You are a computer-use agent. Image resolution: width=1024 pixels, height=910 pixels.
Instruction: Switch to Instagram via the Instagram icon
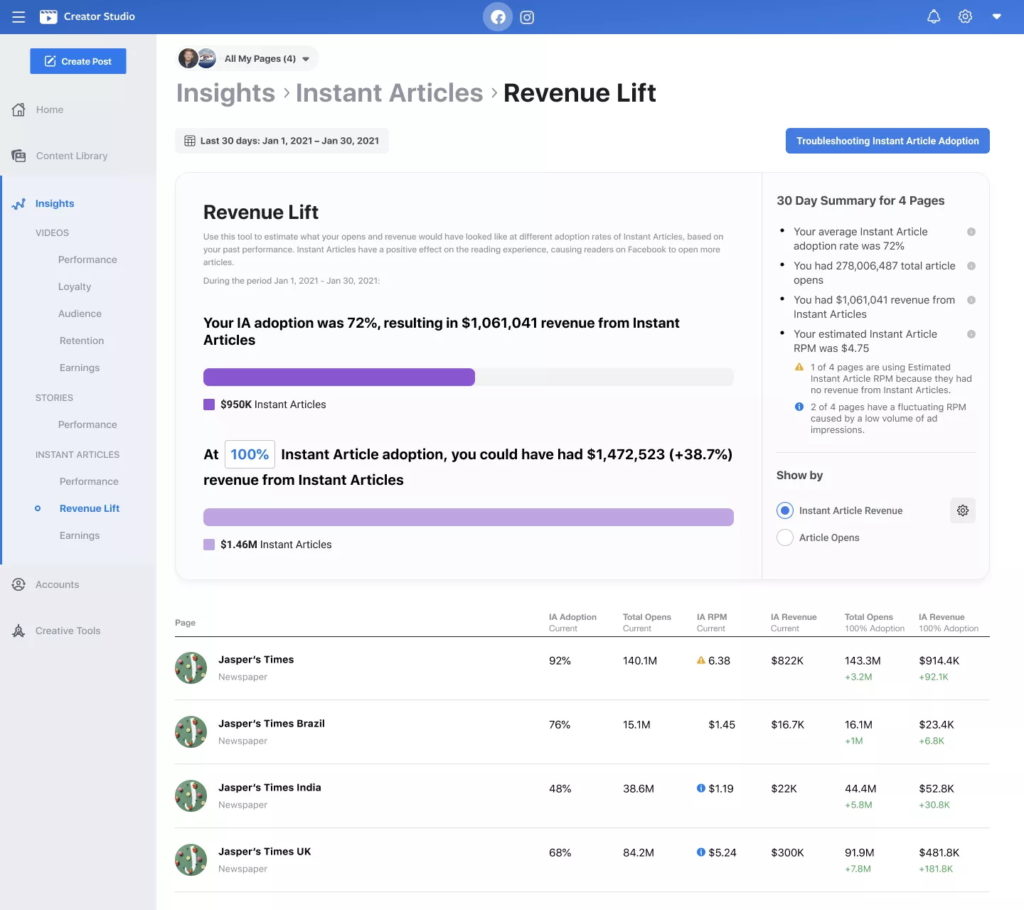(x=527, y=16)
